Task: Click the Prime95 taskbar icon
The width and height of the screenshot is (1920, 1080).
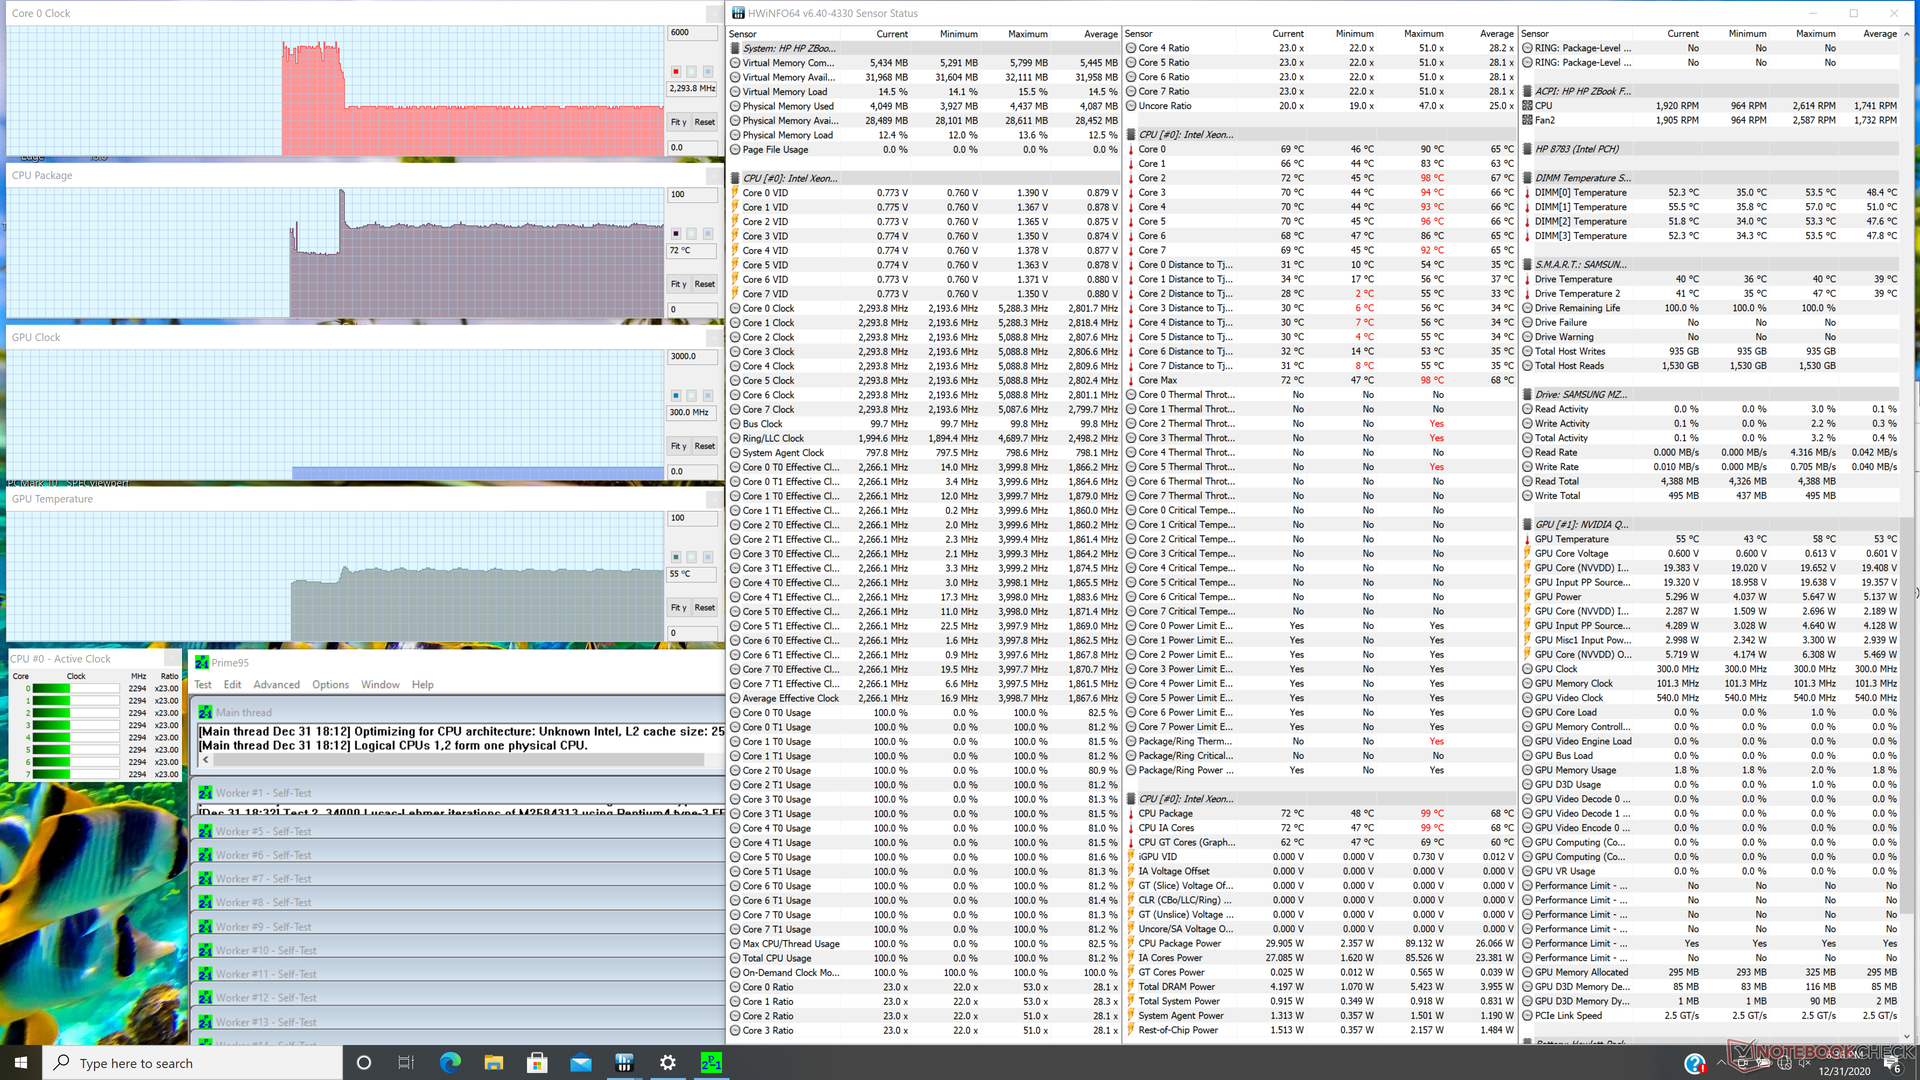Action: (711, 1063)
